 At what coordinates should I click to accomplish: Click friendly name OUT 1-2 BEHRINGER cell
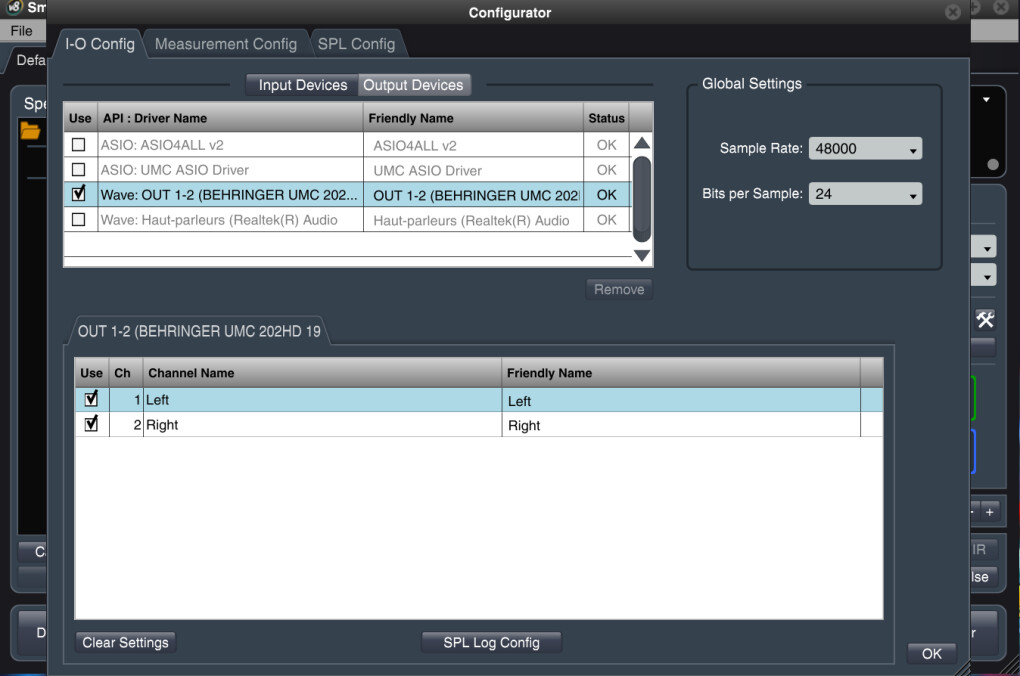(x=474, y=195)
